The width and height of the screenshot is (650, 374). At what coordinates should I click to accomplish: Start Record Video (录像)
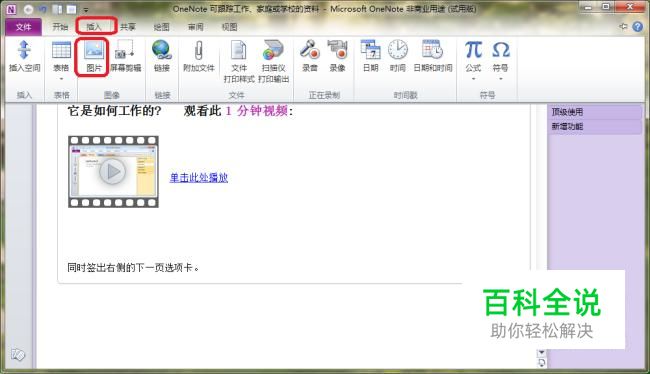[x=337, y=57]
